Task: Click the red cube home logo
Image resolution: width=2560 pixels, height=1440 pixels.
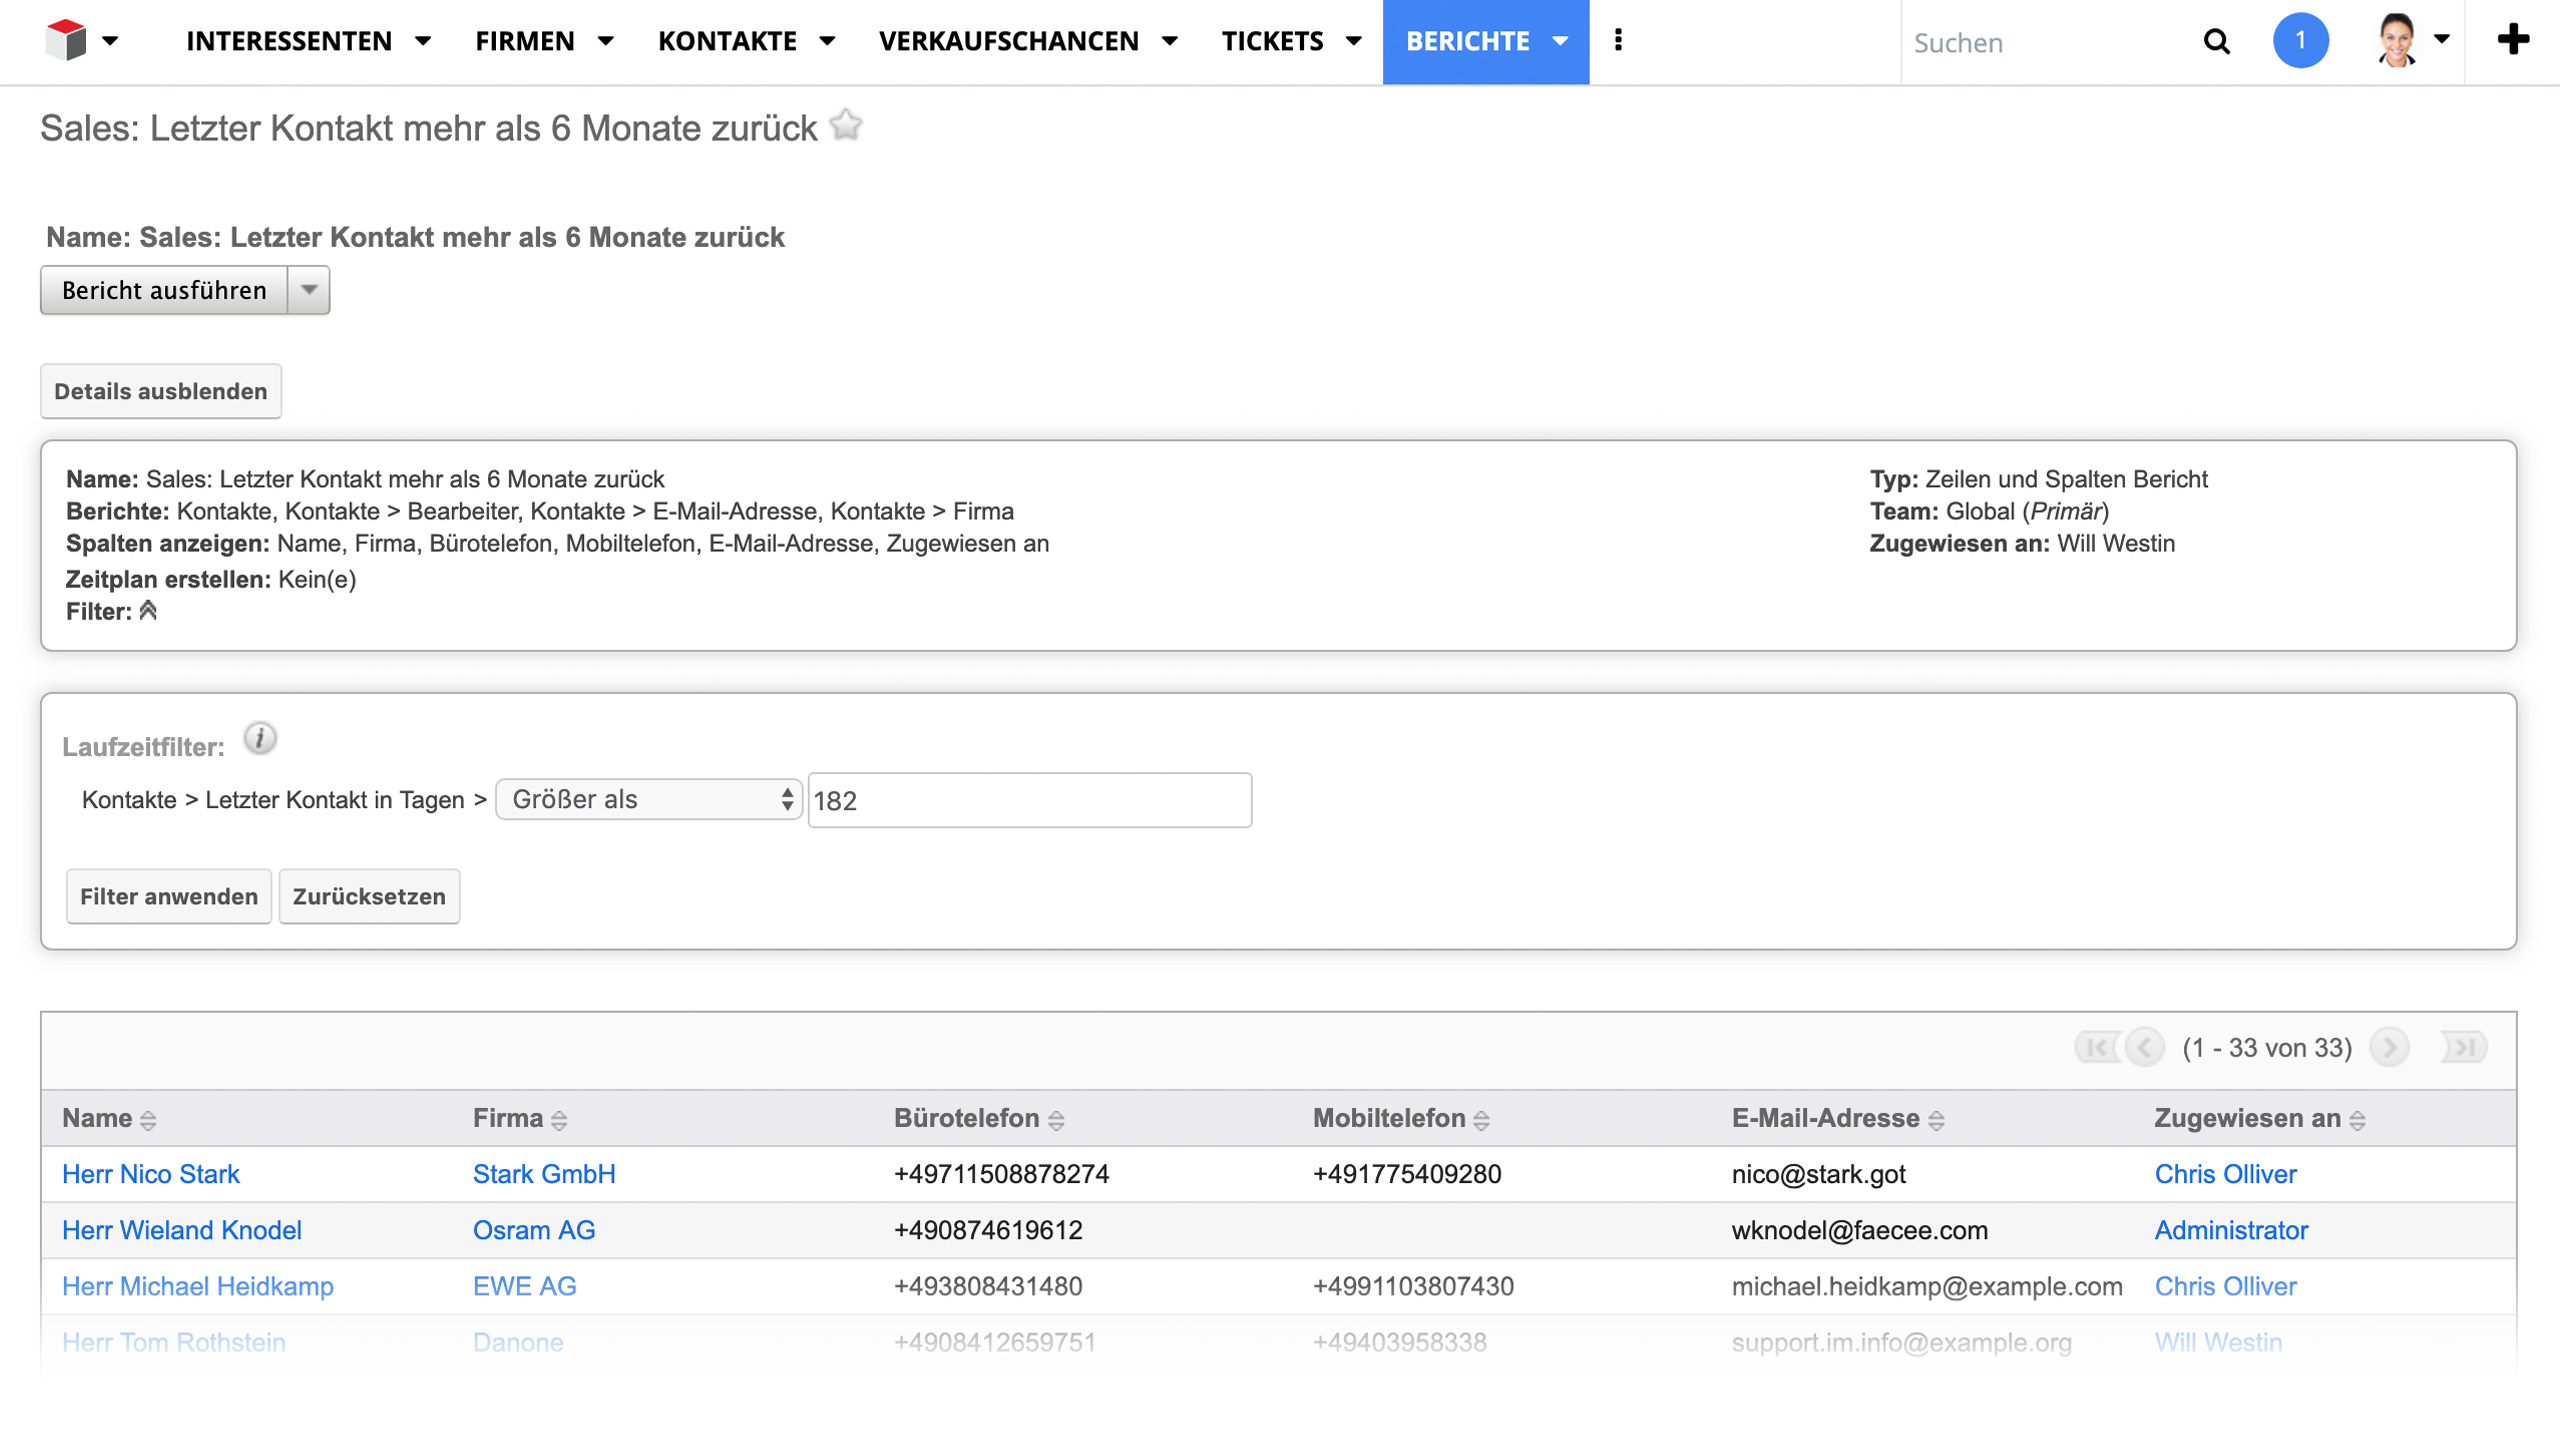Action: coord(66,40)
